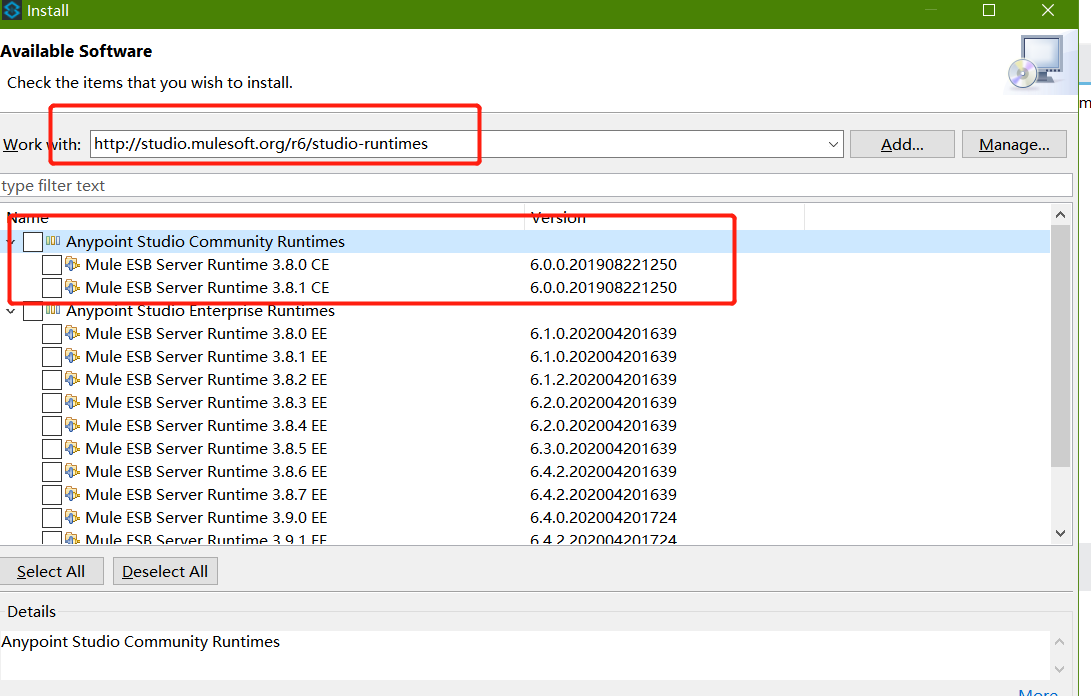Check the Anypoint Studio Community Runtimes checkbox

point(33,242)
